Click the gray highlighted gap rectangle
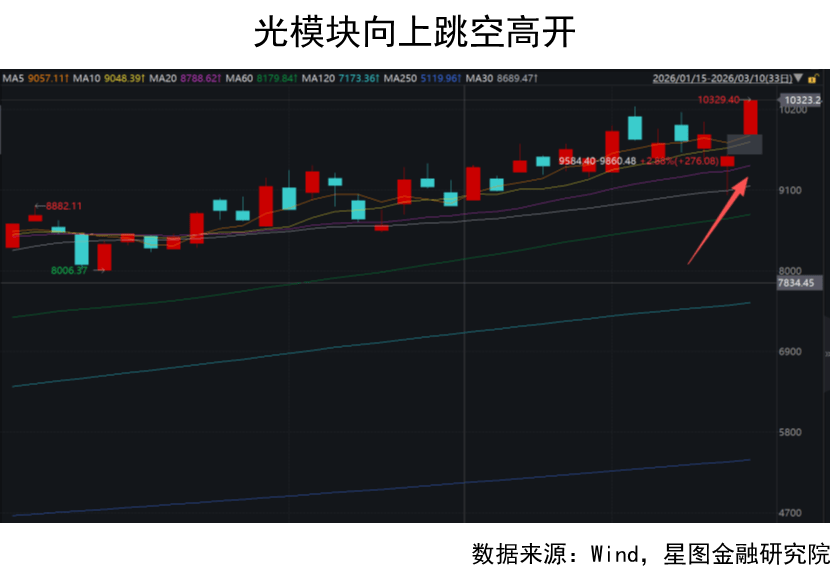This screenshot has width=830, height=578. click(751, 144)
